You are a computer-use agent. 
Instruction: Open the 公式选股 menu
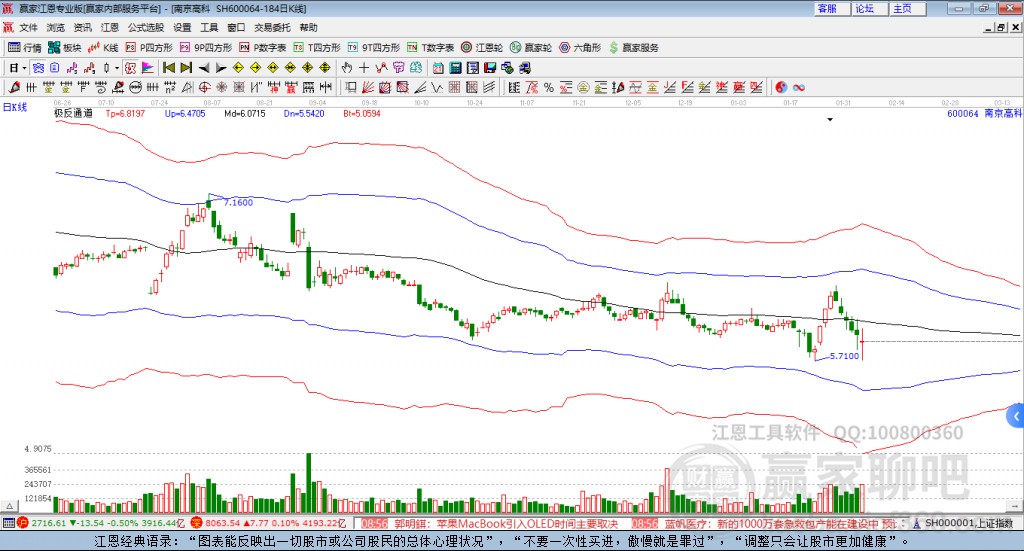click(x=146, y=27)
